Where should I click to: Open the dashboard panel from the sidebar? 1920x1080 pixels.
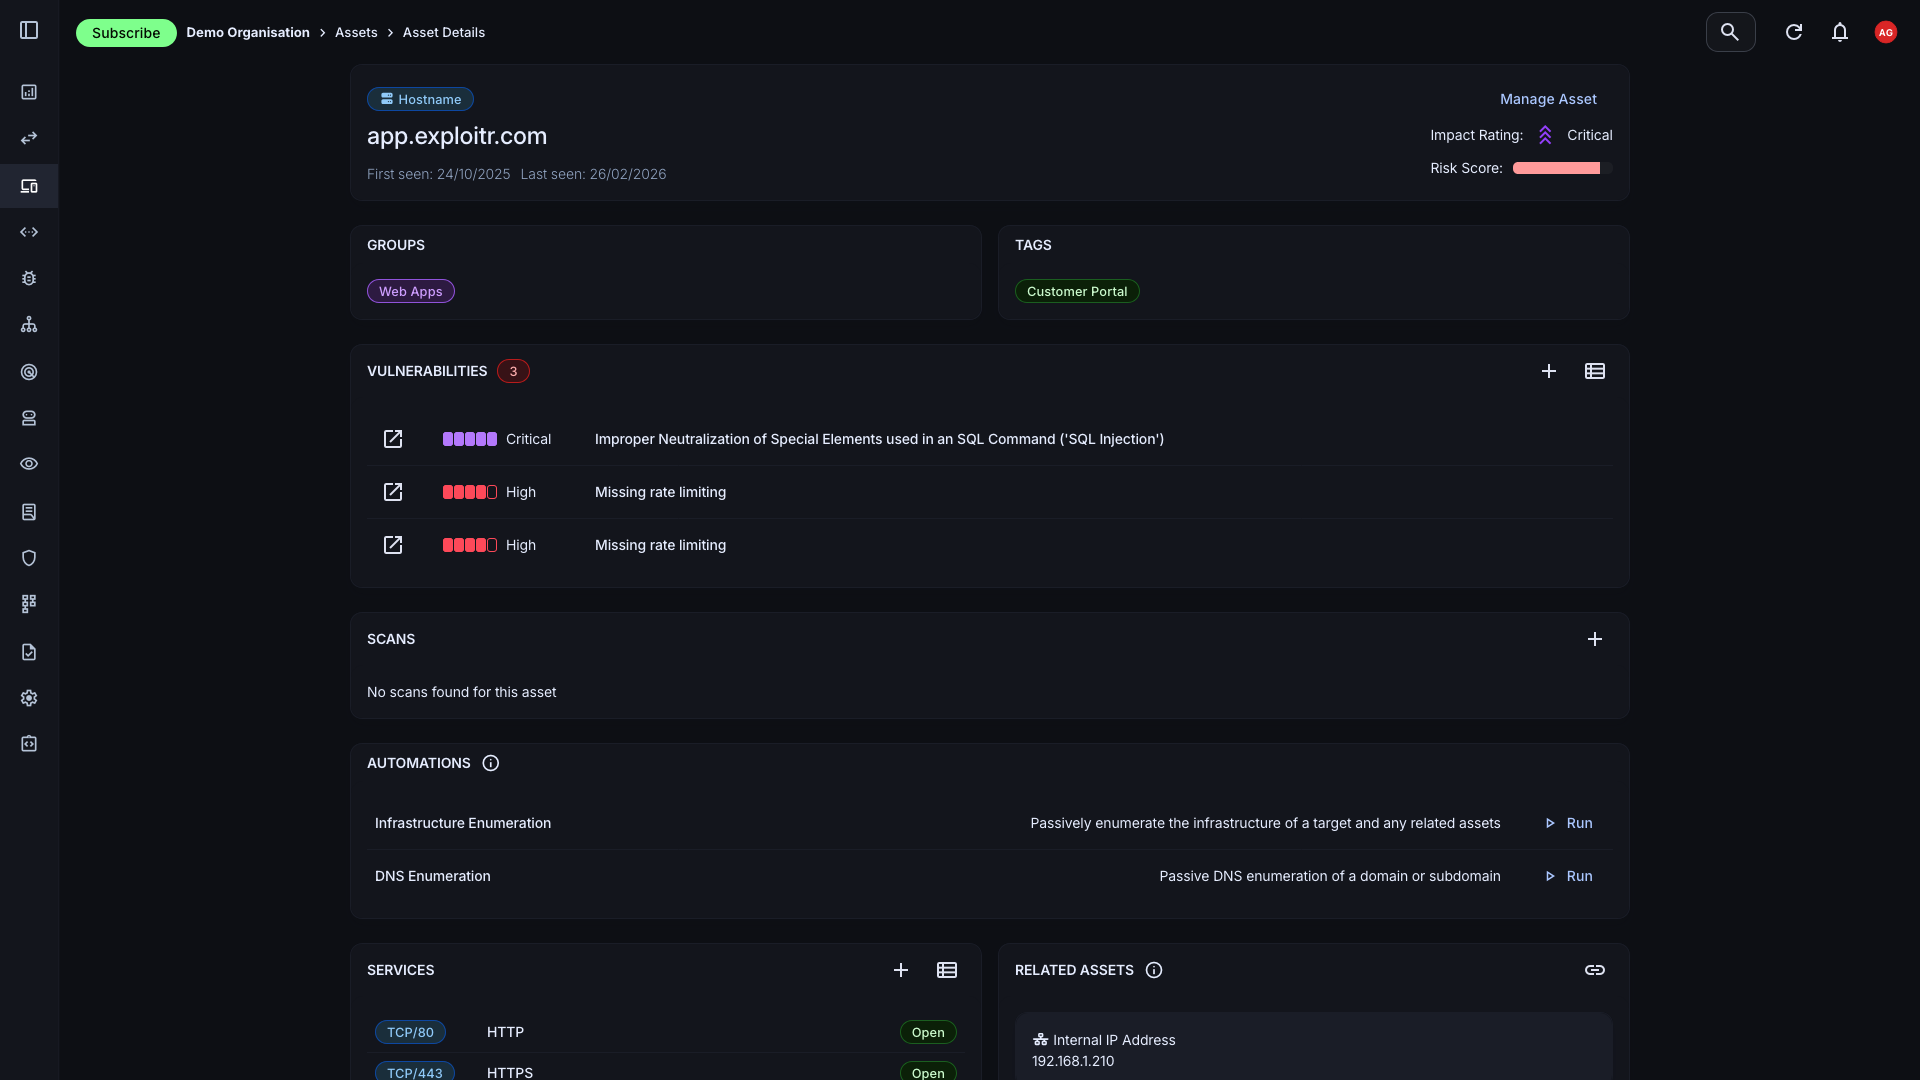click(29, 92)
